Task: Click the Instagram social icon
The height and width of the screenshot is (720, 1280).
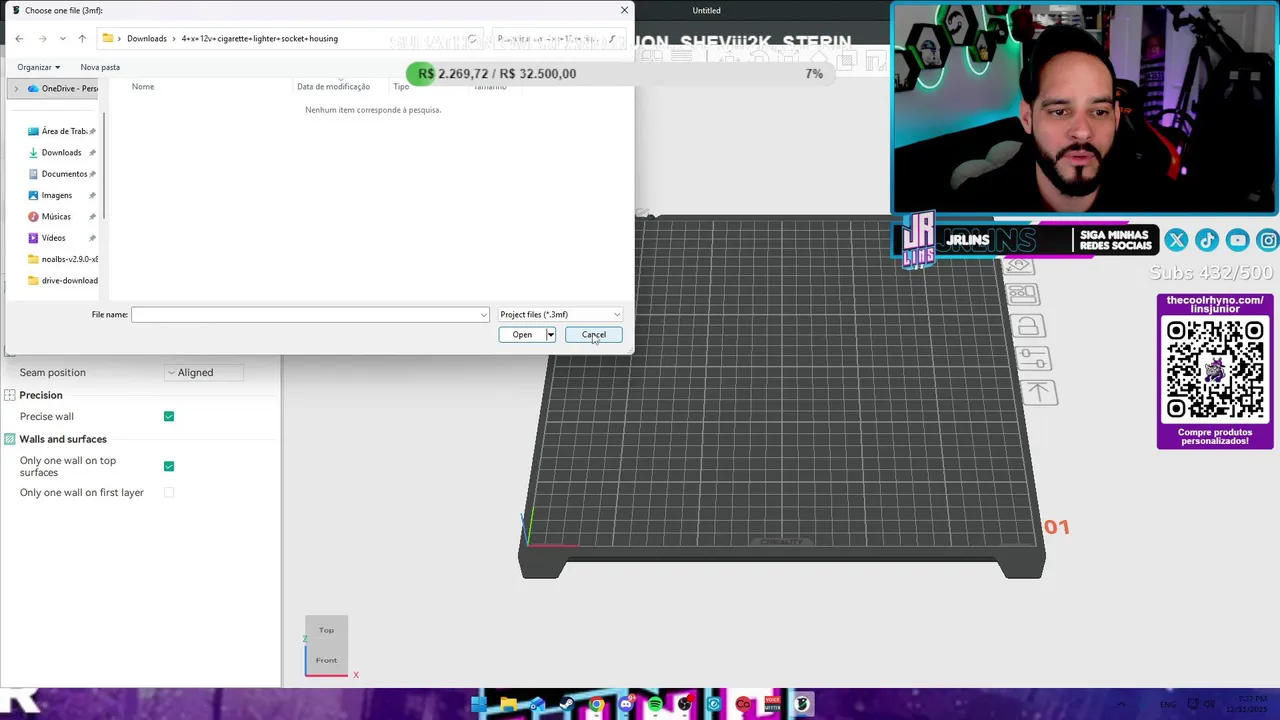Action: 1268,240
